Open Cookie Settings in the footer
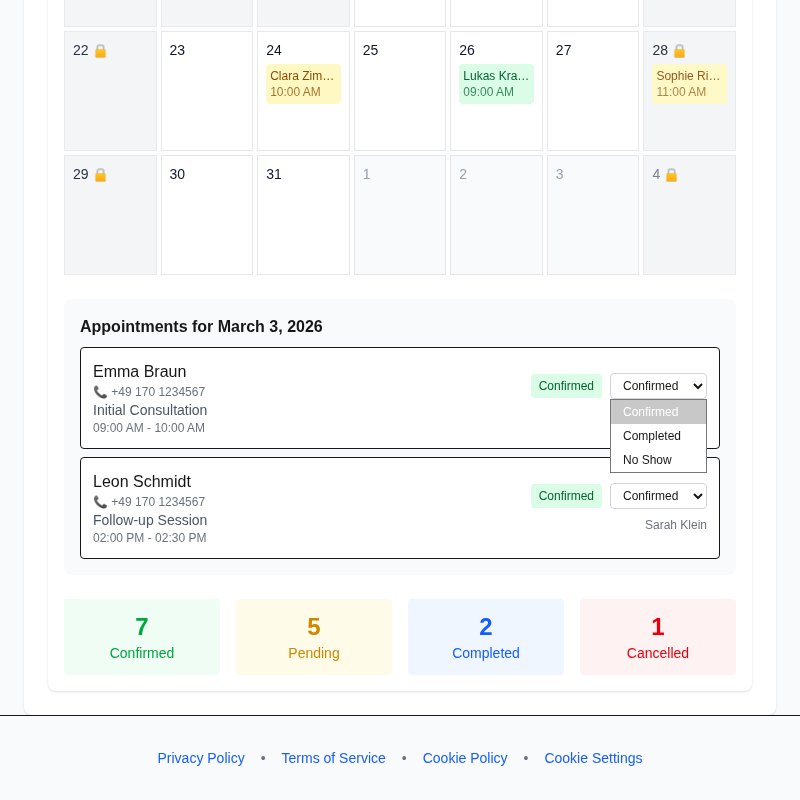Image resolution: width=800 pixels, height=800 pixels. pos(593,758)
